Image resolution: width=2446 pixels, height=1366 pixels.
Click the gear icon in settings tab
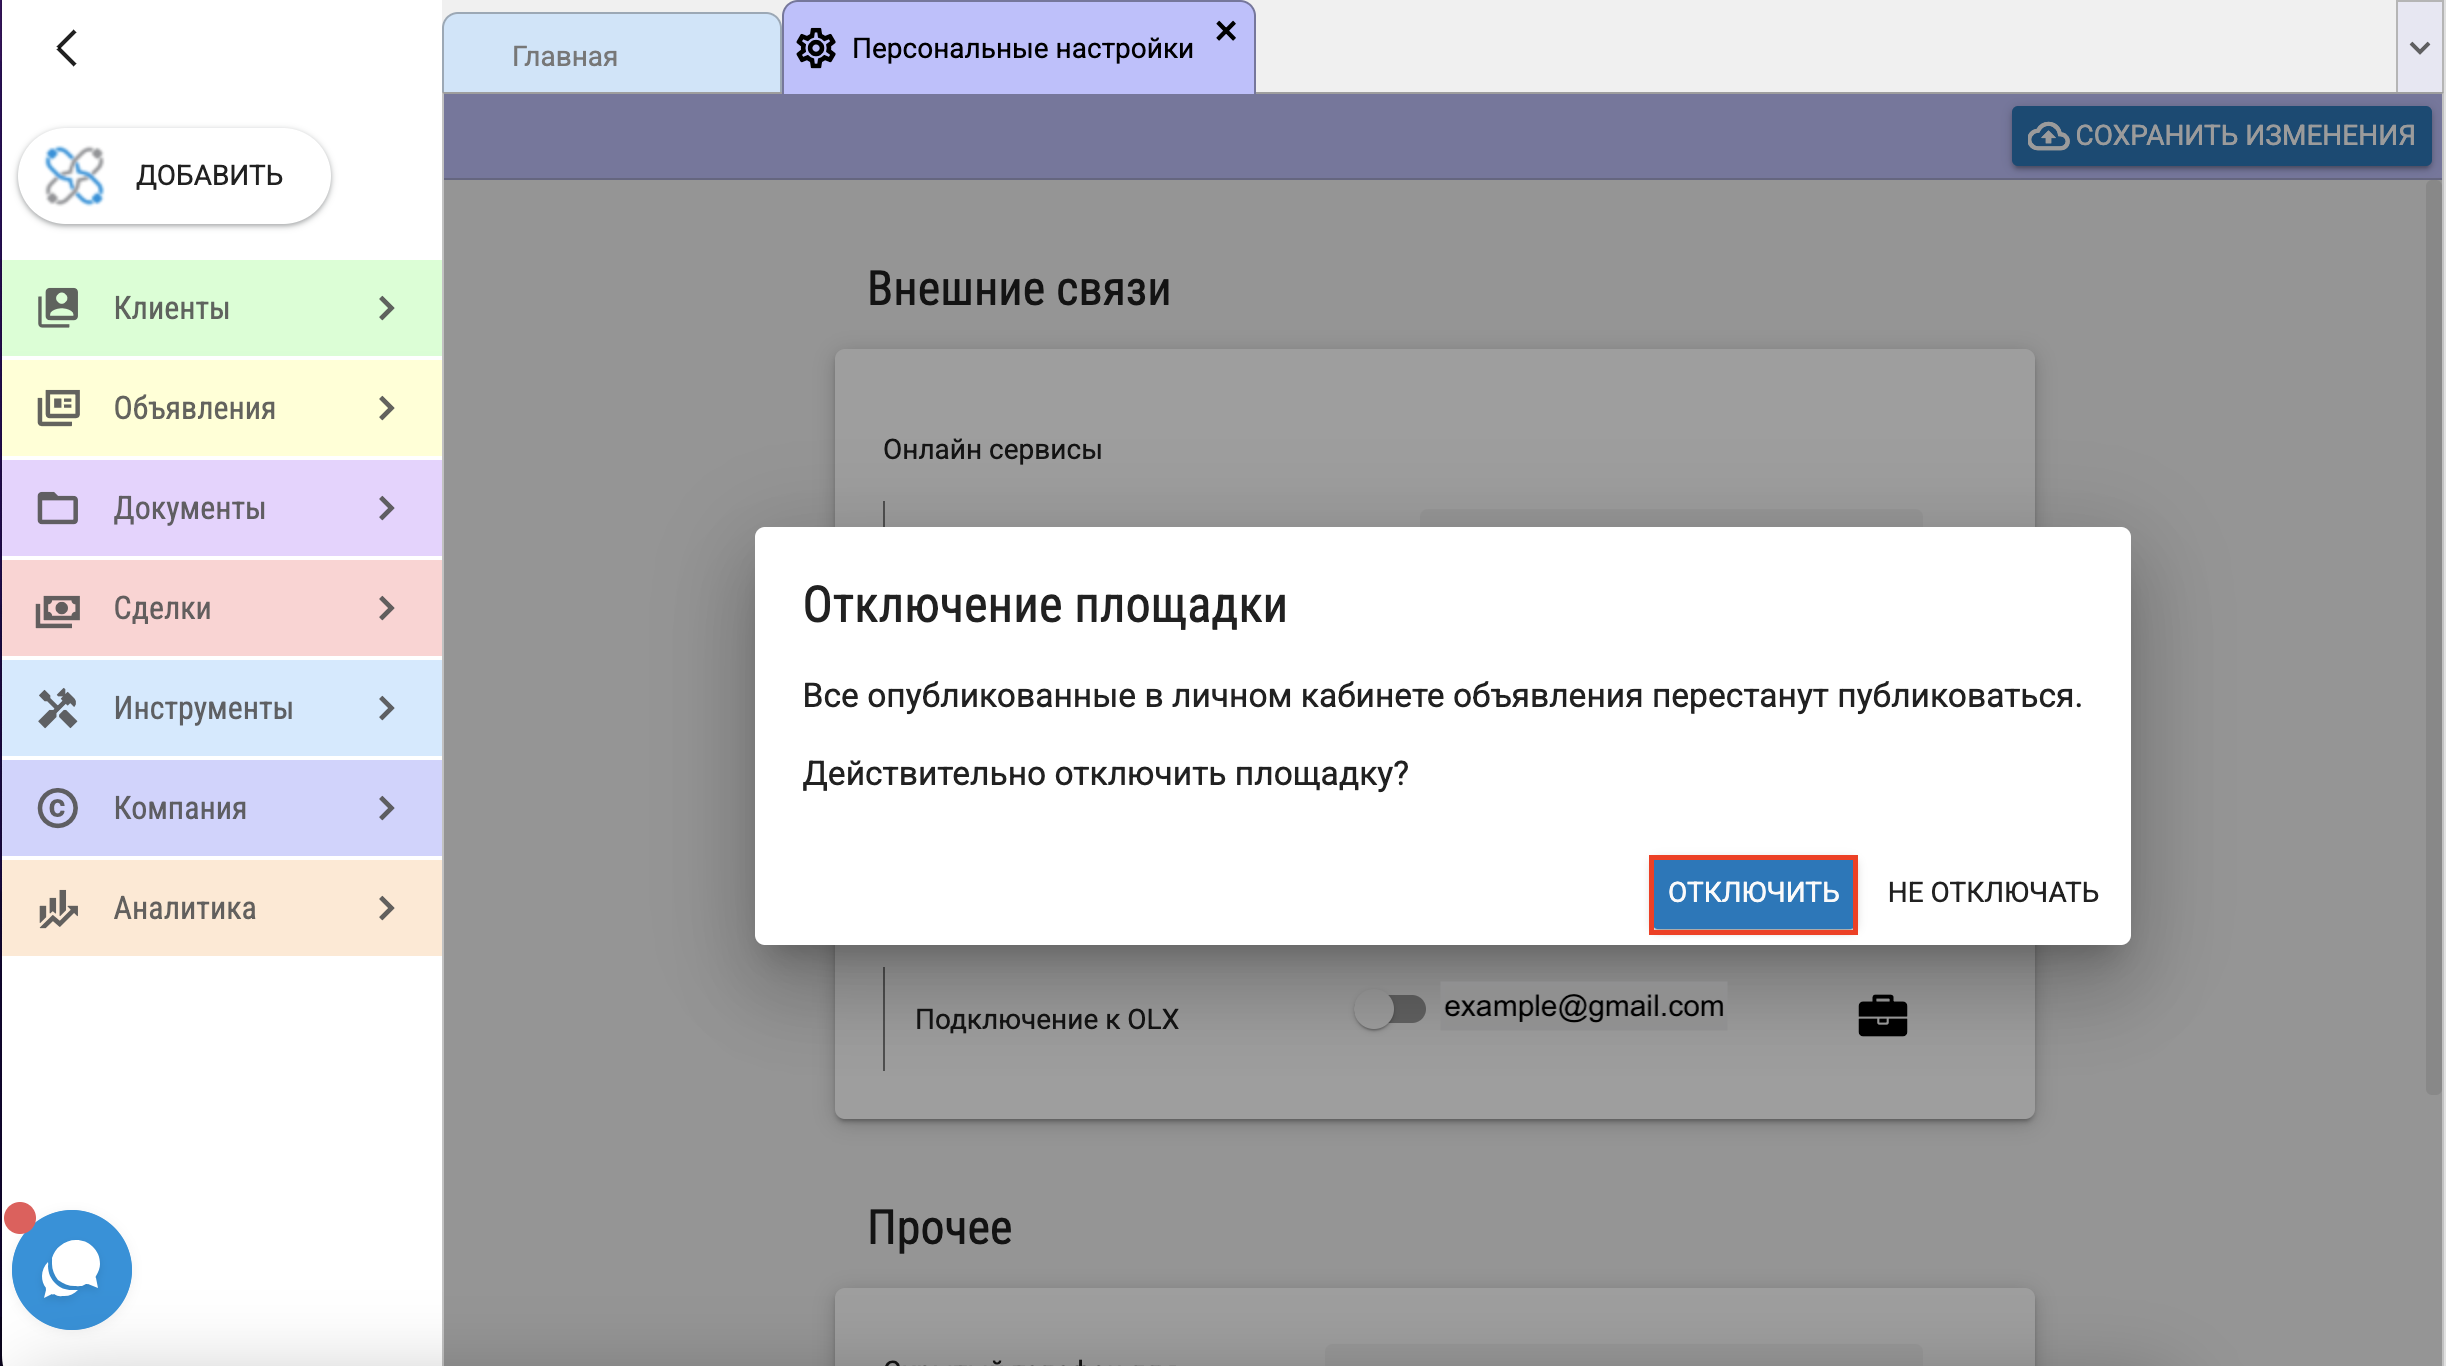pyautogui.click(x=816, y=48)
